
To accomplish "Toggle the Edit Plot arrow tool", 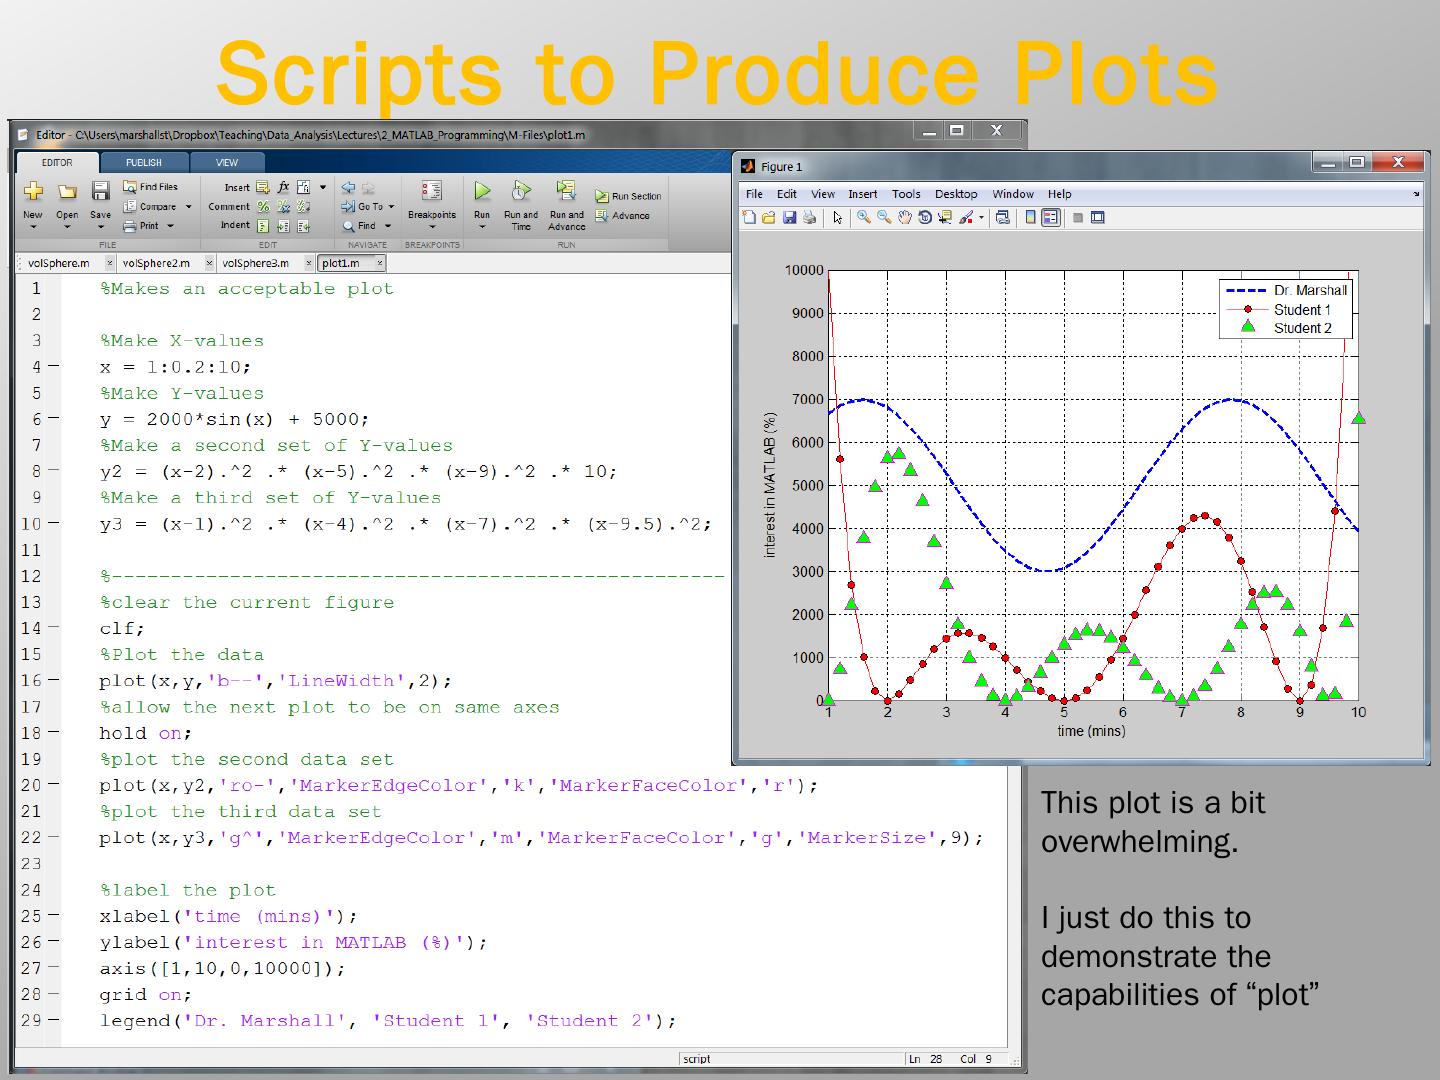I will click(838, 218).
